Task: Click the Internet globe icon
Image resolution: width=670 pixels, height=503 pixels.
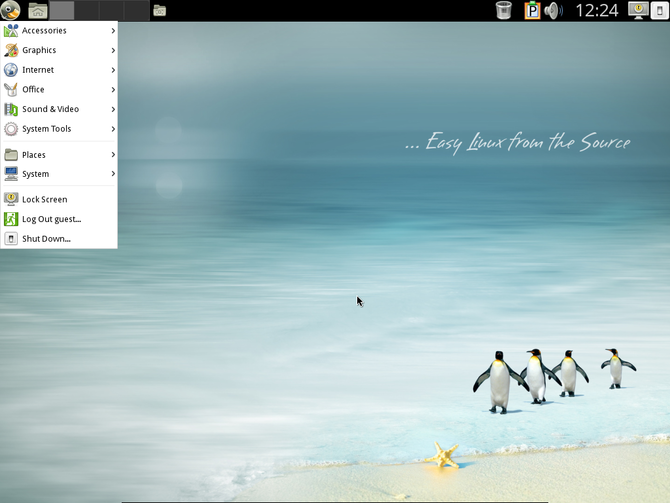Action: [x=11, y=70]
